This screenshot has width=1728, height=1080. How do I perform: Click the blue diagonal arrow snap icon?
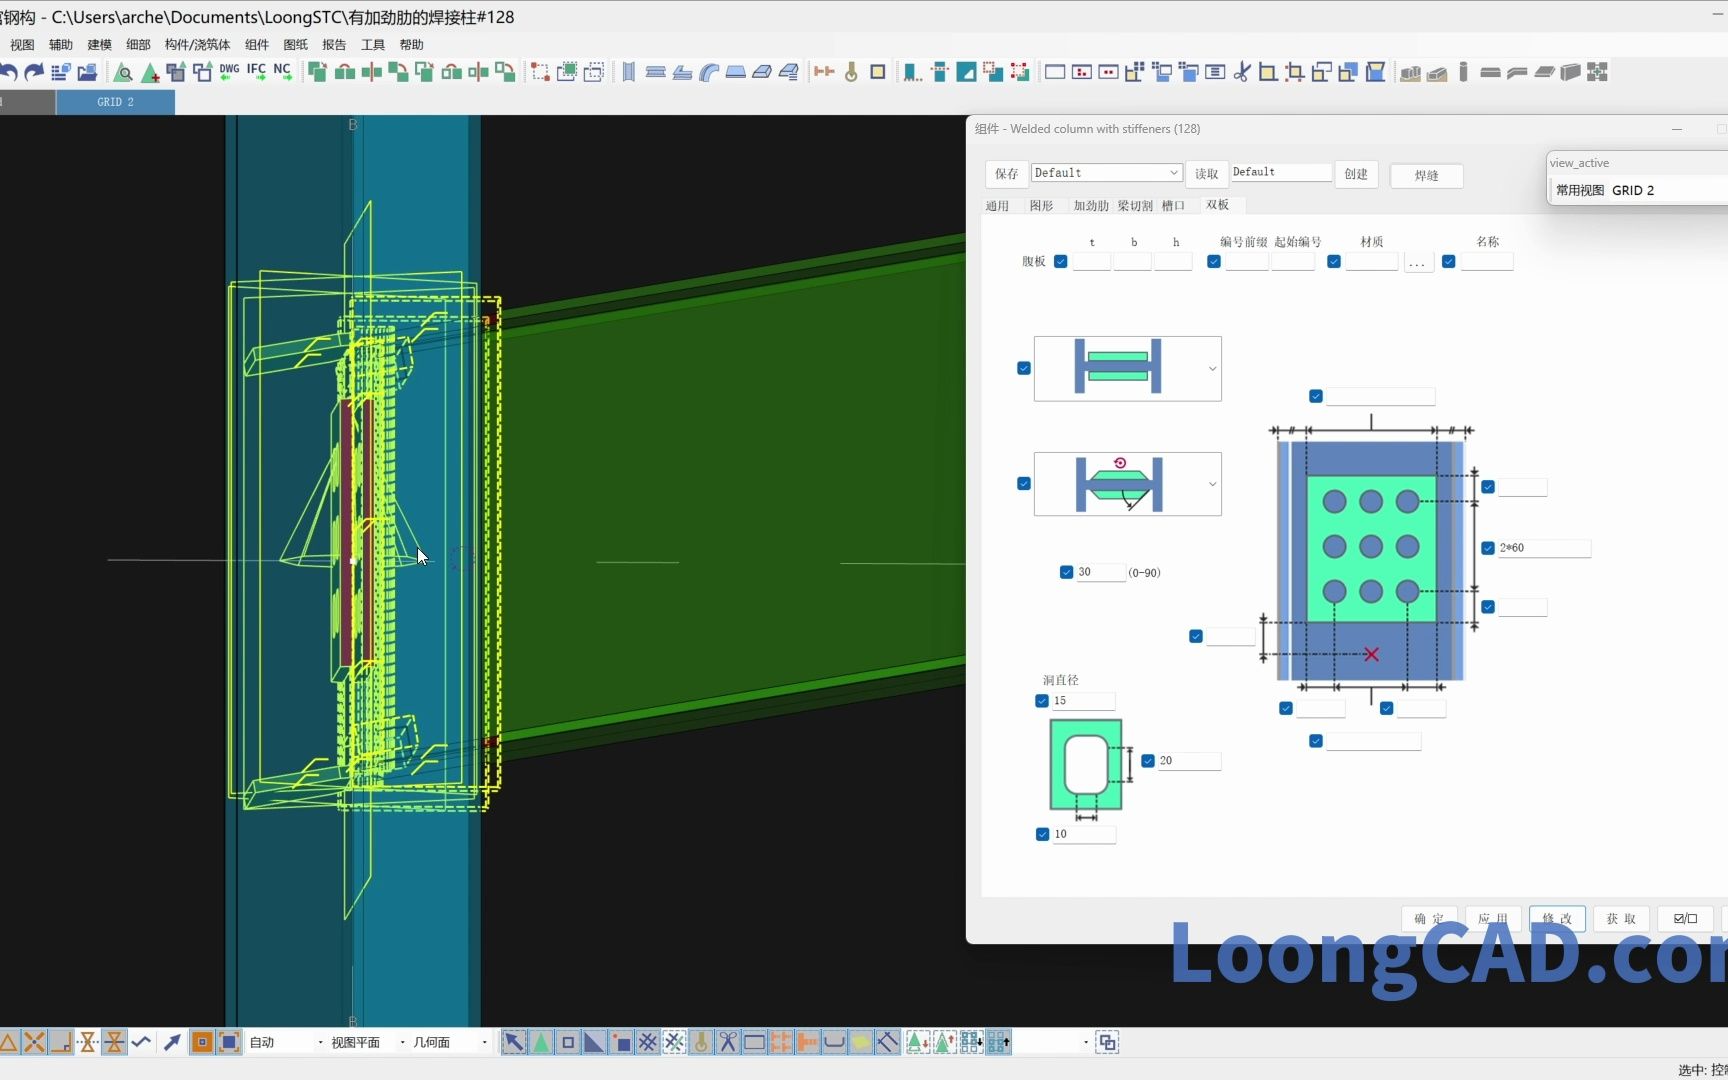coord(171,1042)
